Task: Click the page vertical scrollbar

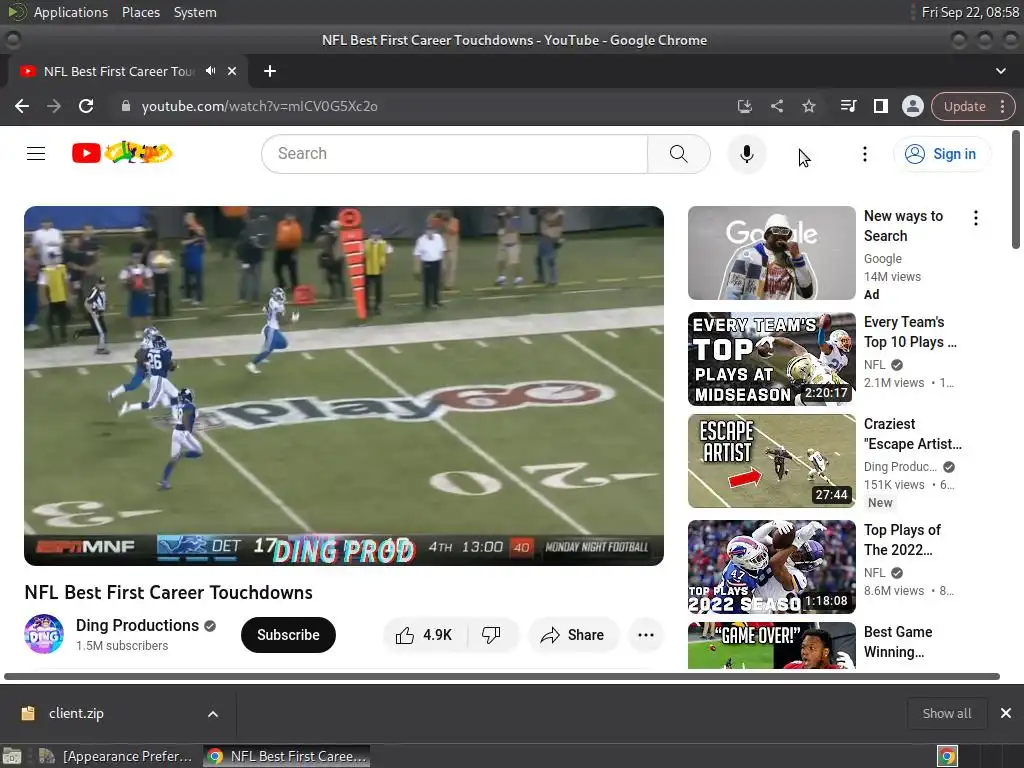Action: tap(1016, 189)
